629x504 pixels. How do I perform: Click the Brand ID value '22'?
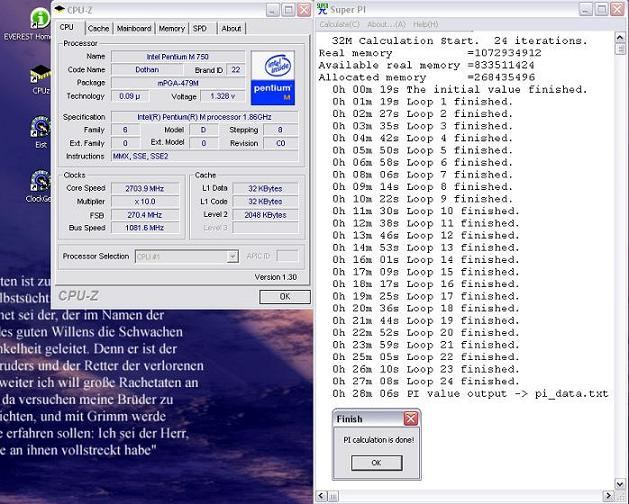235,69
